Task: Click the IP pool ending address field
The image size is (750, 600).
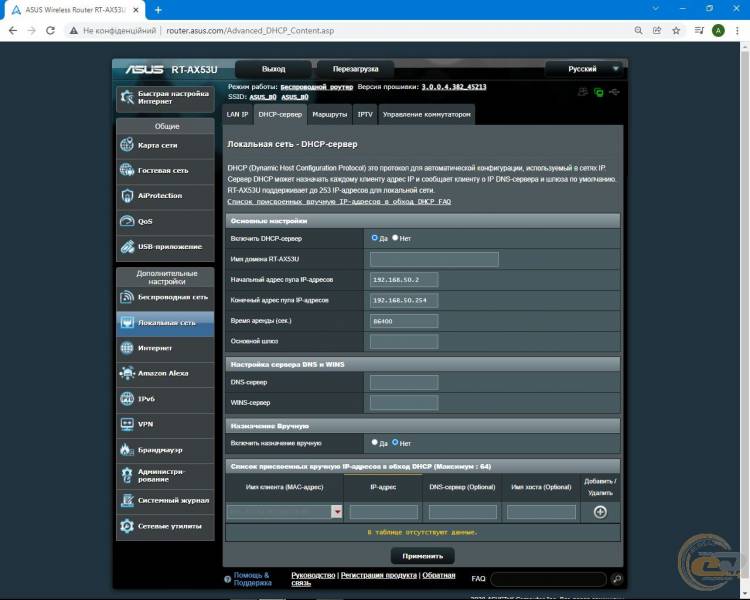Action: (404, 300)
